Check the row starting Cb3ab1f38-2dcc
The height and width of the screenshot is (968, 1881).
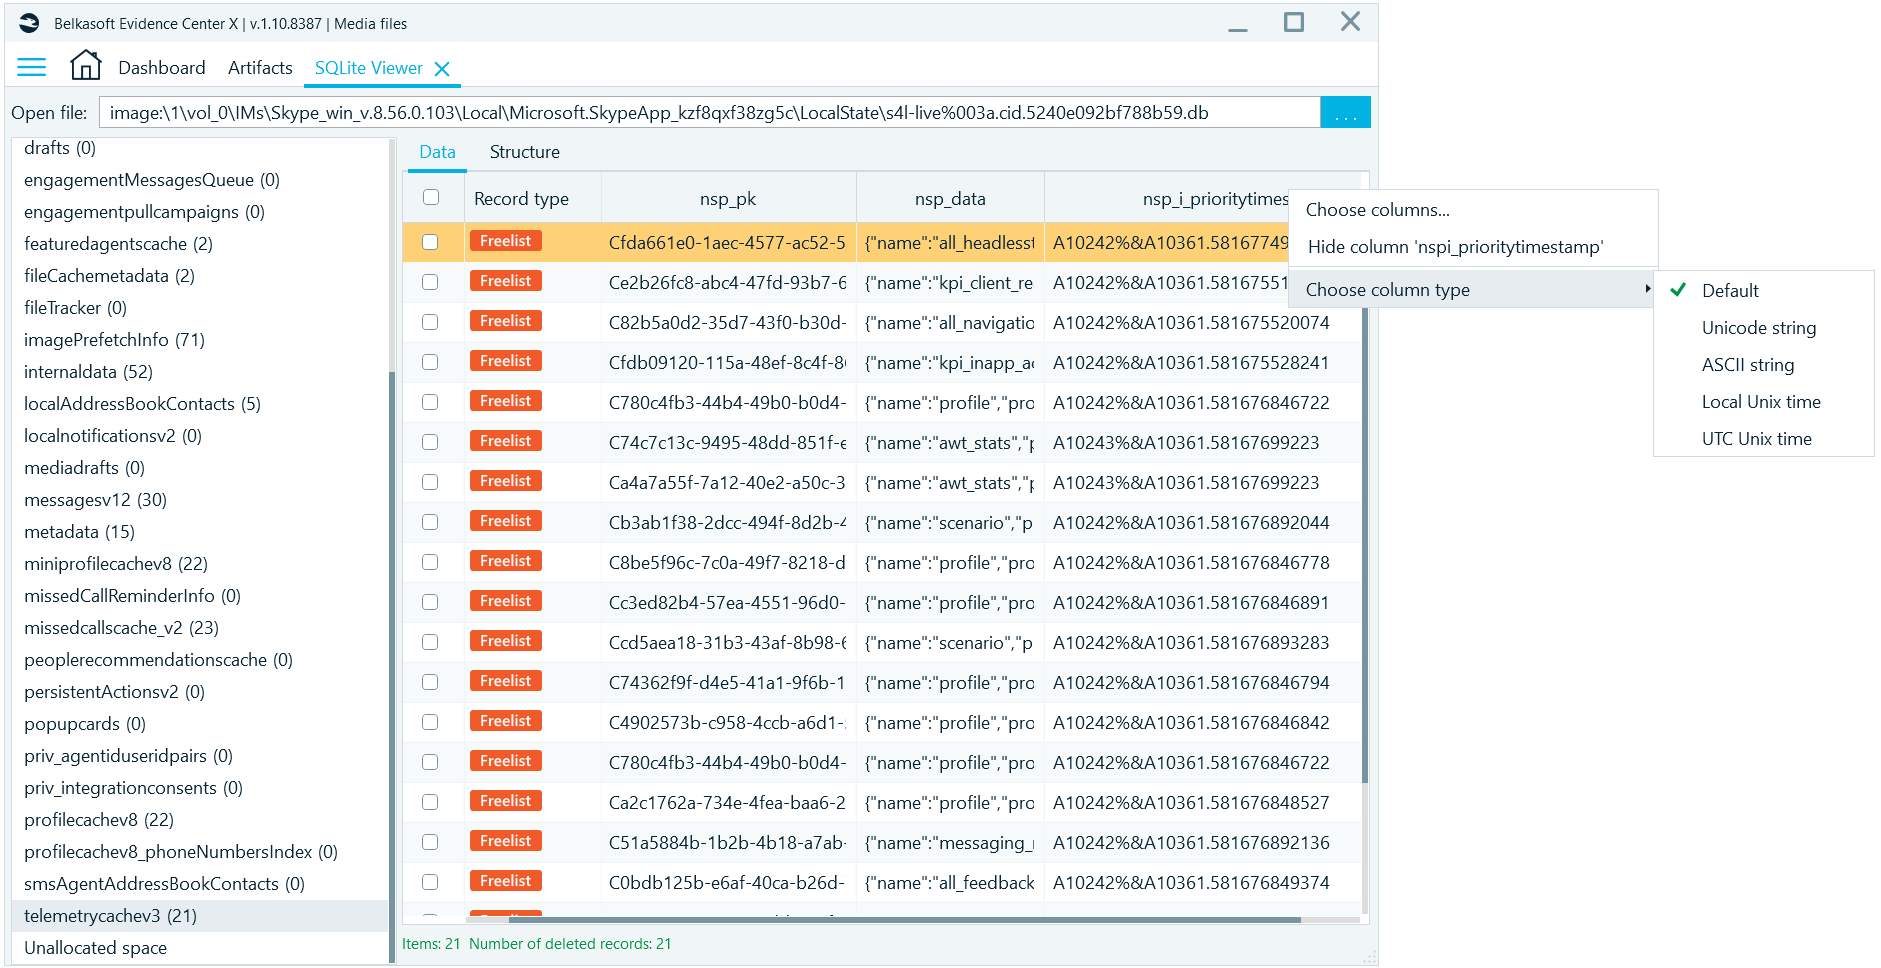tap(430, 522)
